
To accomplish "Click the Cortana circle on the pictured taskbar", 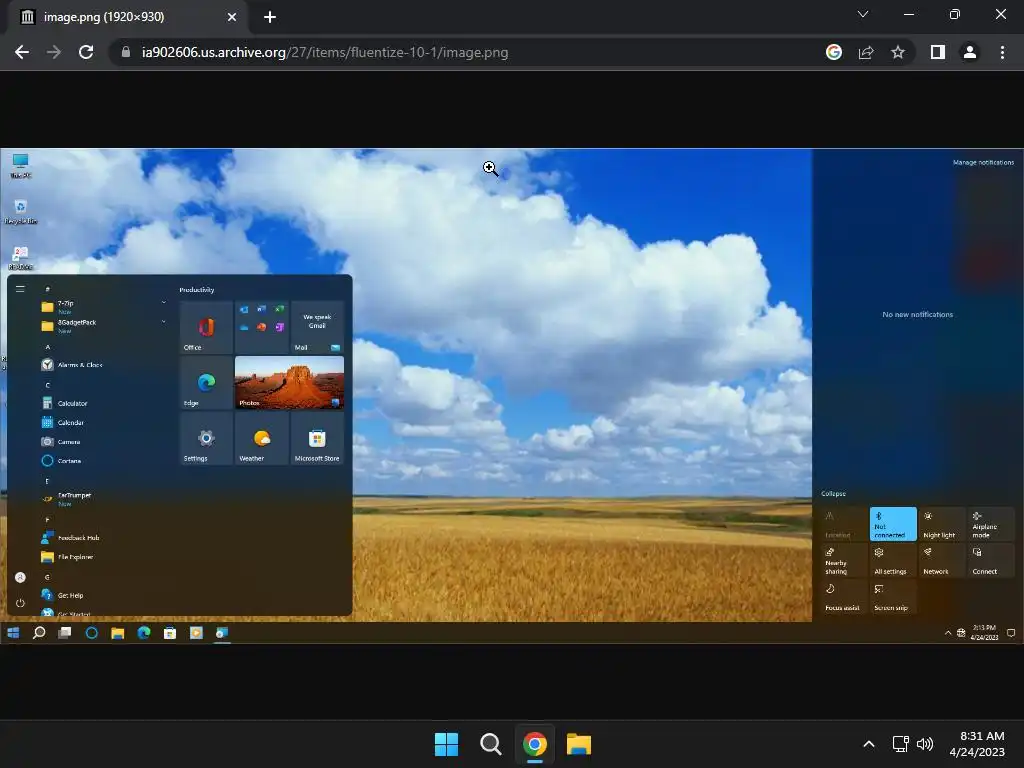I will coord(91,632).
